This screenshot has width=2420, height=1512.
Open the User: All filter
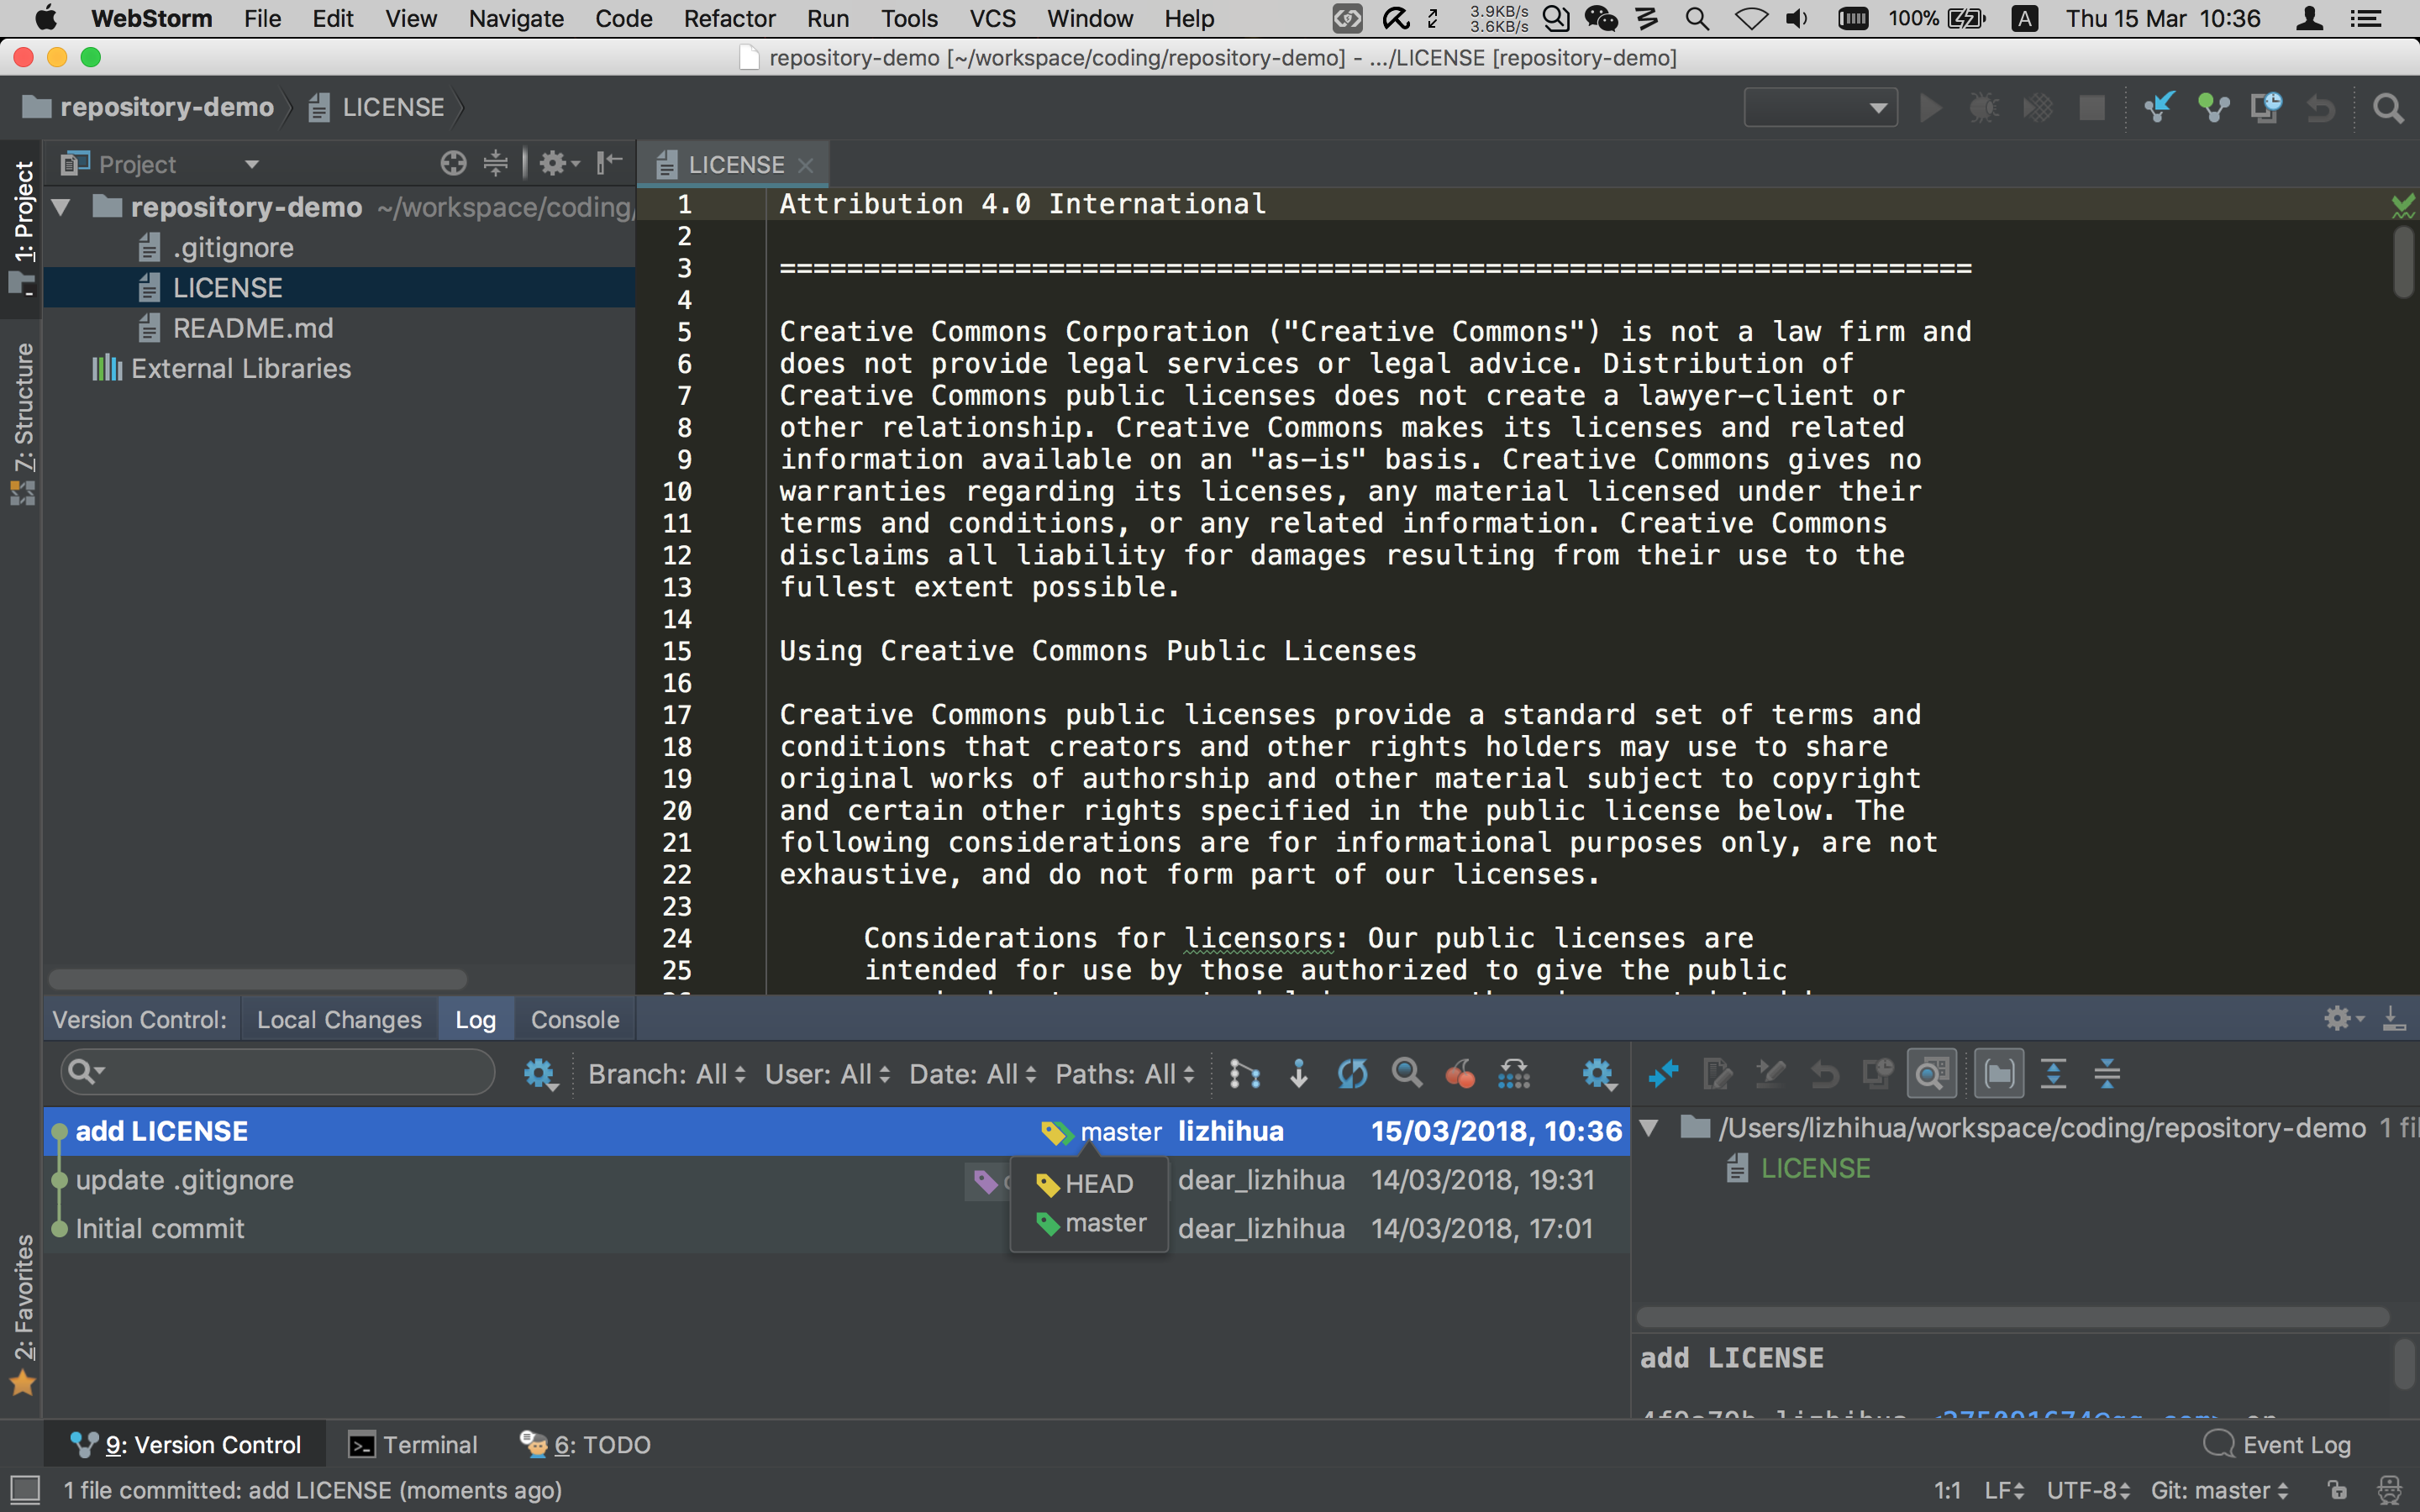coord(827,1074)
